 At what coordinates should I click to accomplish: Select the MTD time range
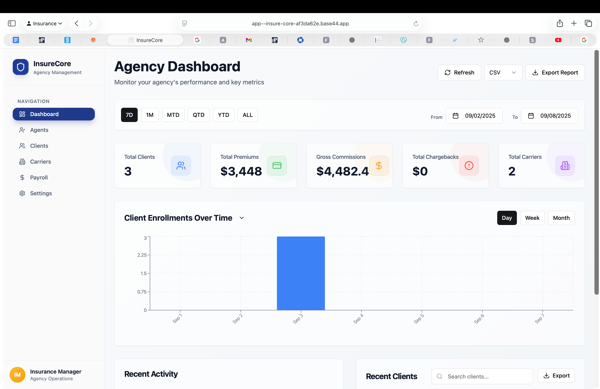(x=173, y=115)
